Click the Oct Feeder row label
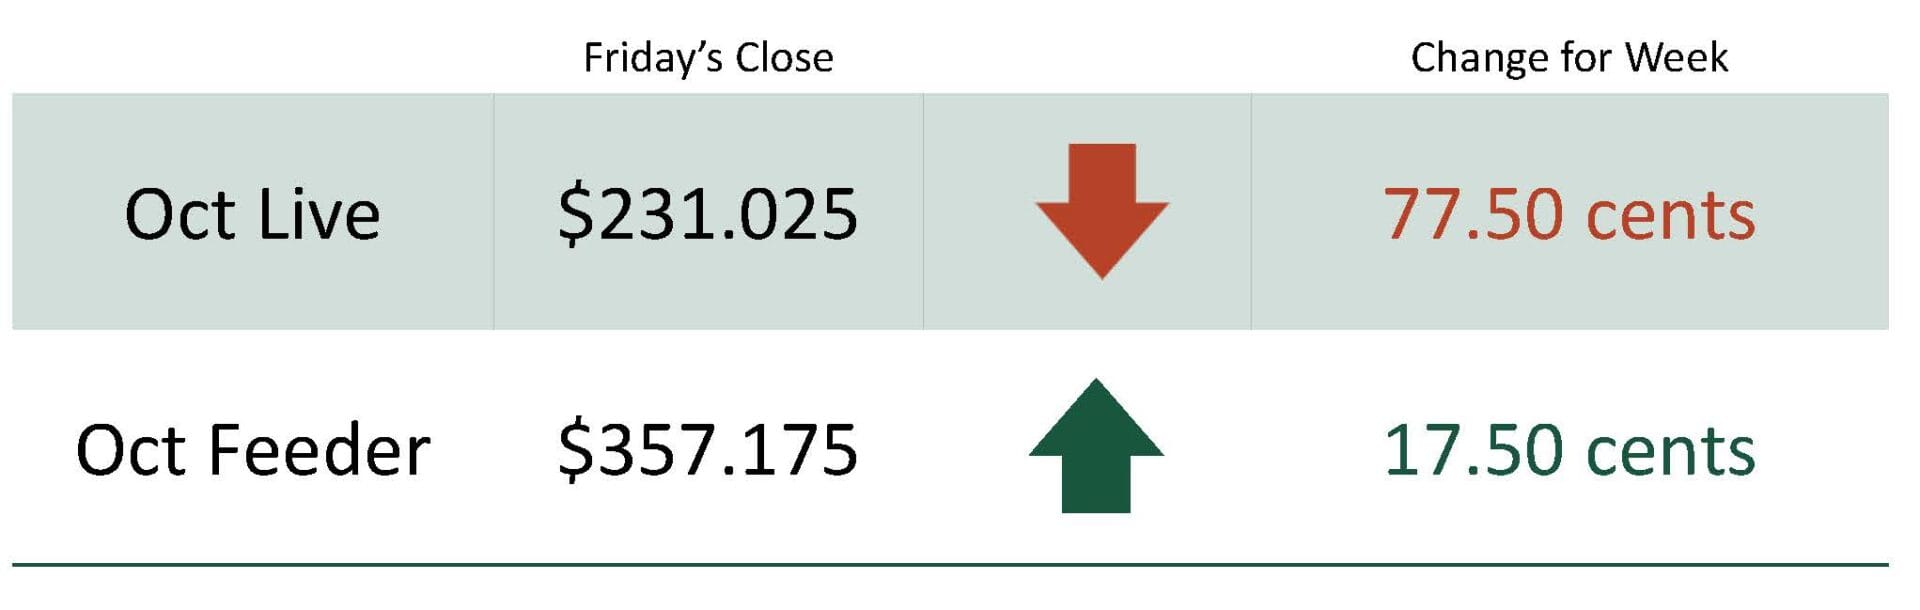 tap(252, 450)
